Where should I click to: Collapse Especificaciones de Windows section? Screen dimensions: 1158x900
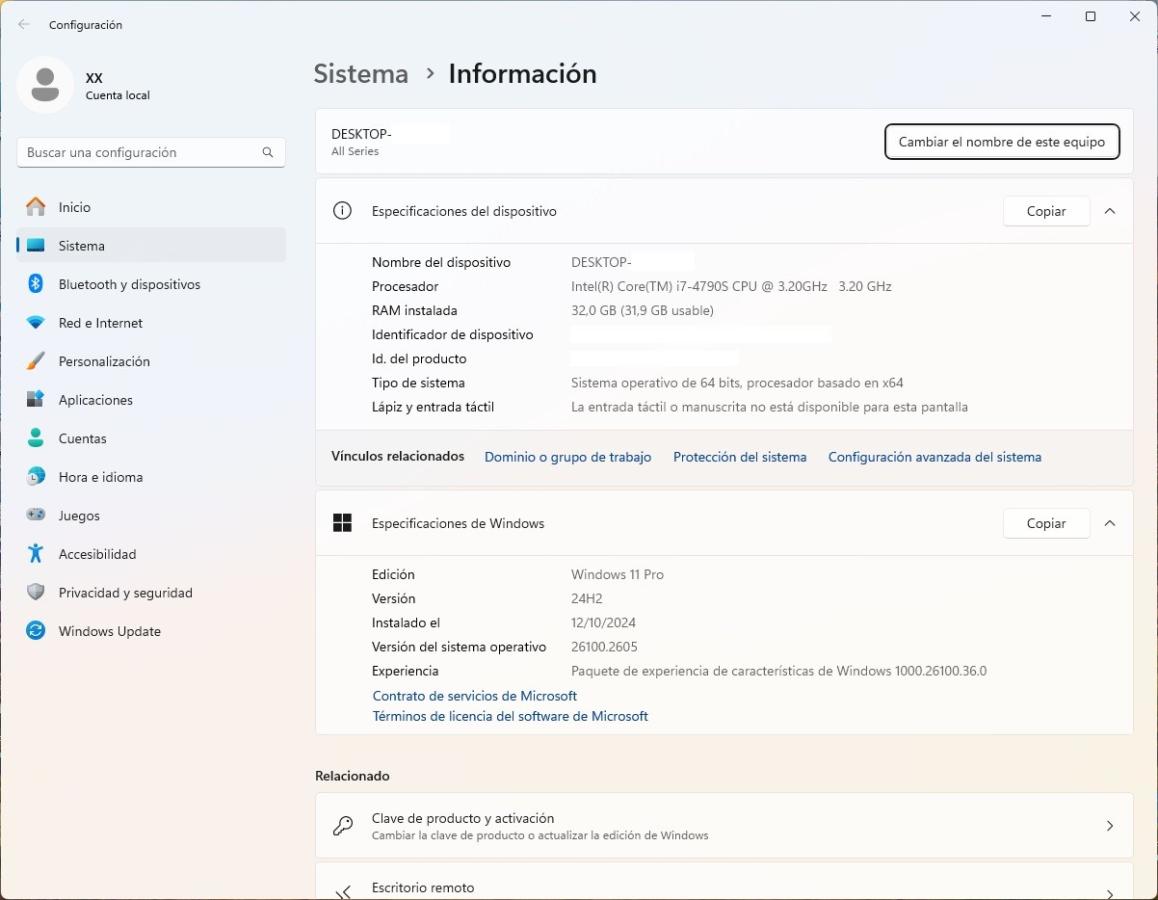pos(1110,523)
